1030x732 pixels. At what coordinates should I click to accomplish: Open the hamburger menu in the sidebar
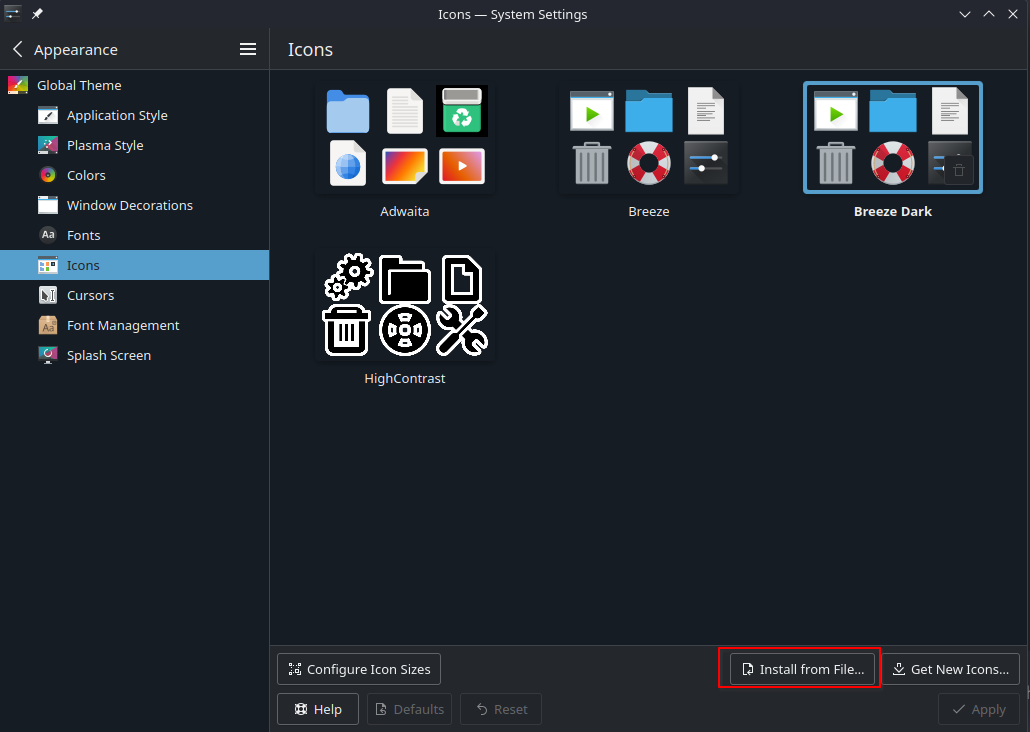(248, 49)
